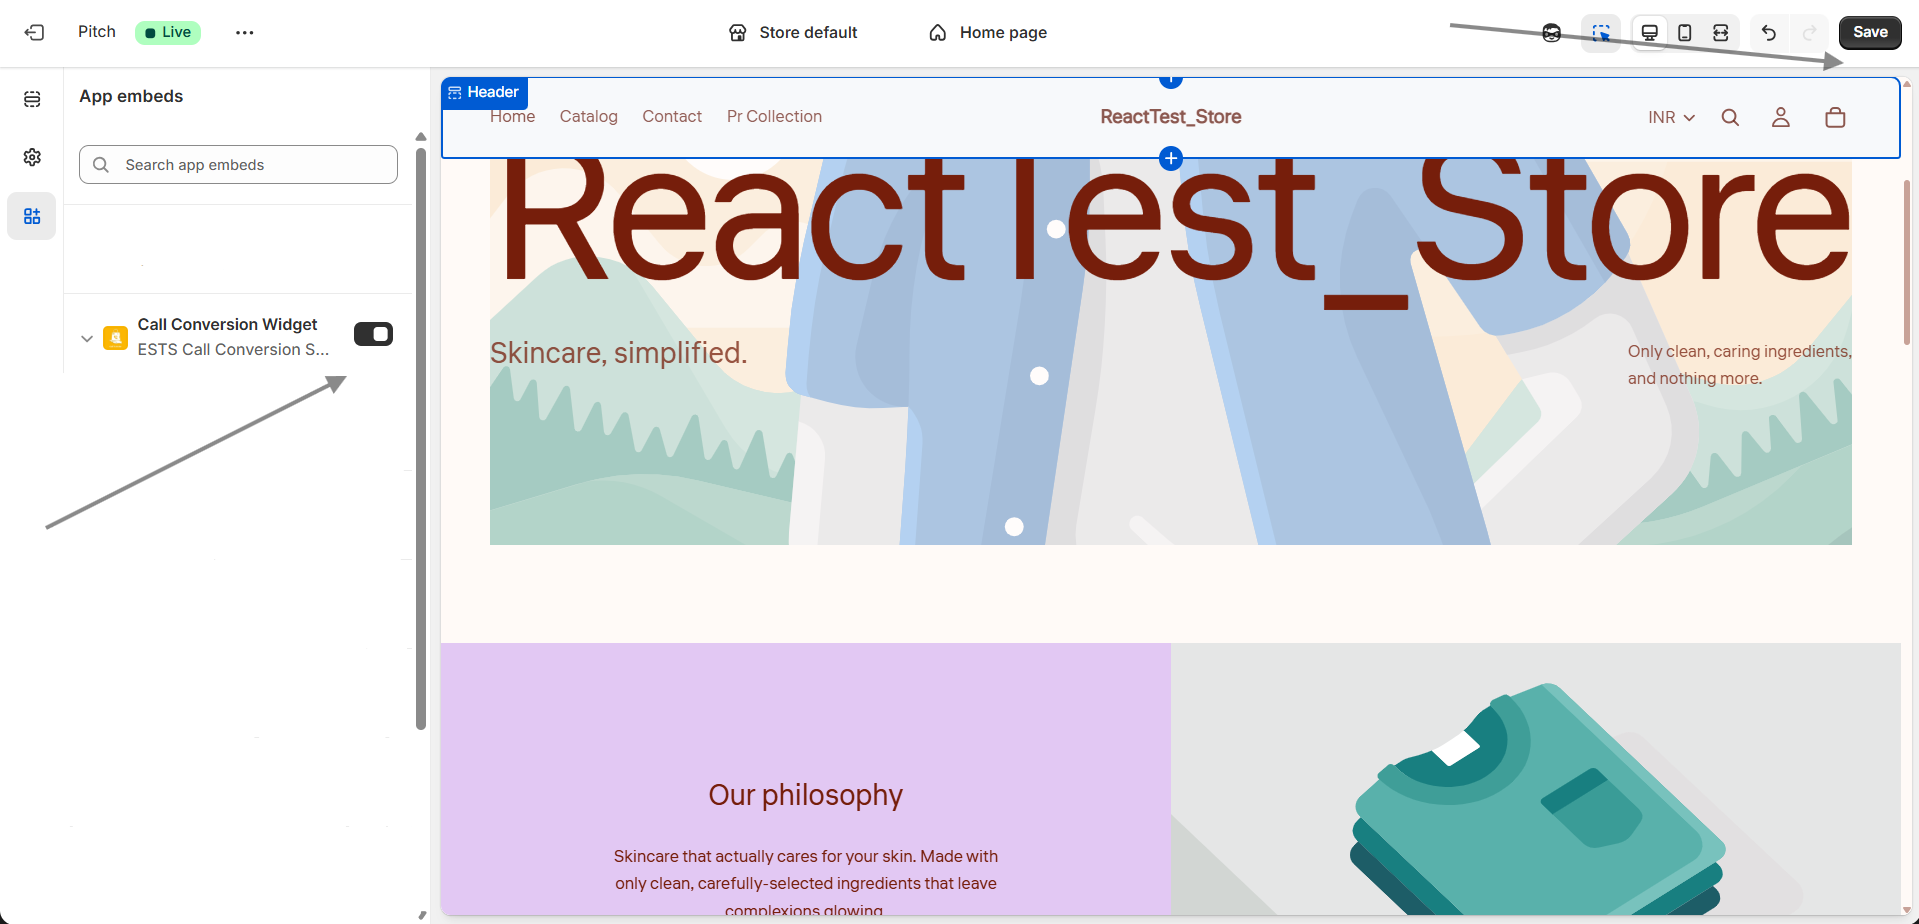Switch to fullscreen width preview
This screenshot has width=1919, height=924.
click(x=1721, y=33)
